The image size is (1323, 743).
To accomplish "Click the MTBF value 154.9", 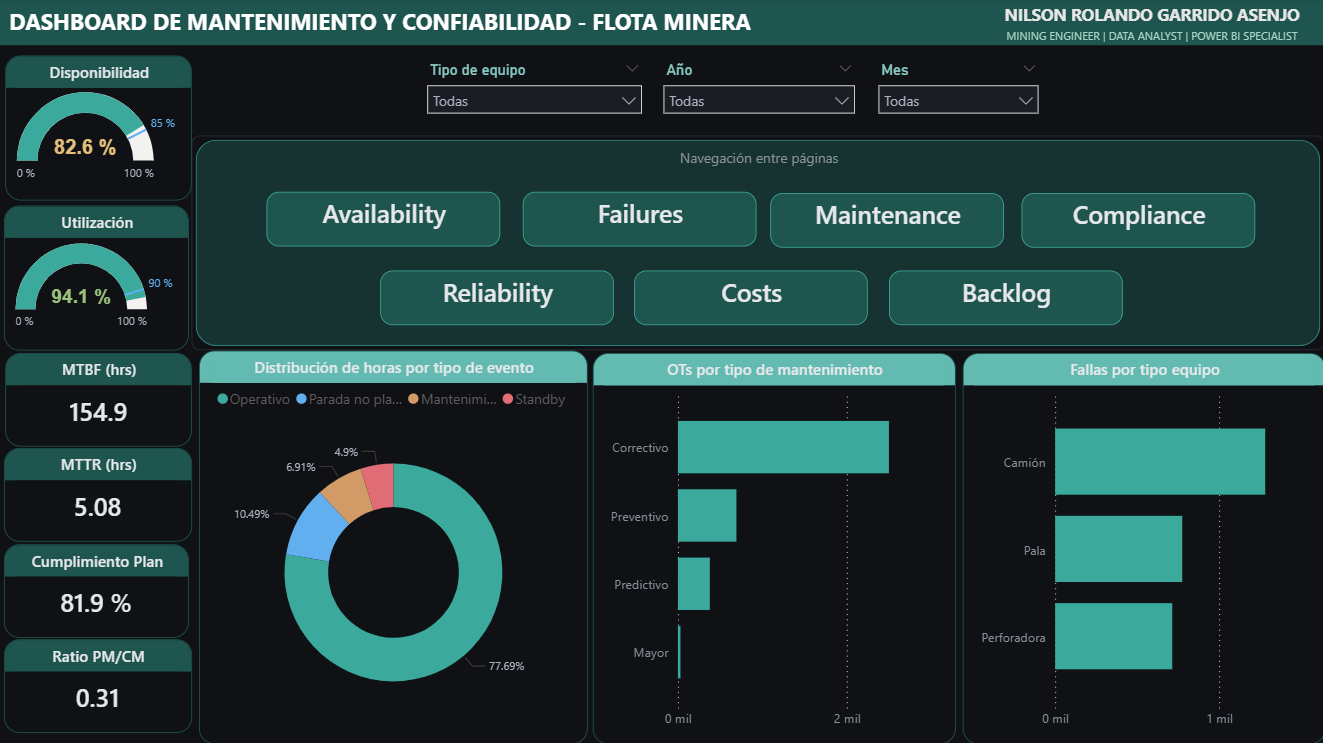I will coord(98,412).
